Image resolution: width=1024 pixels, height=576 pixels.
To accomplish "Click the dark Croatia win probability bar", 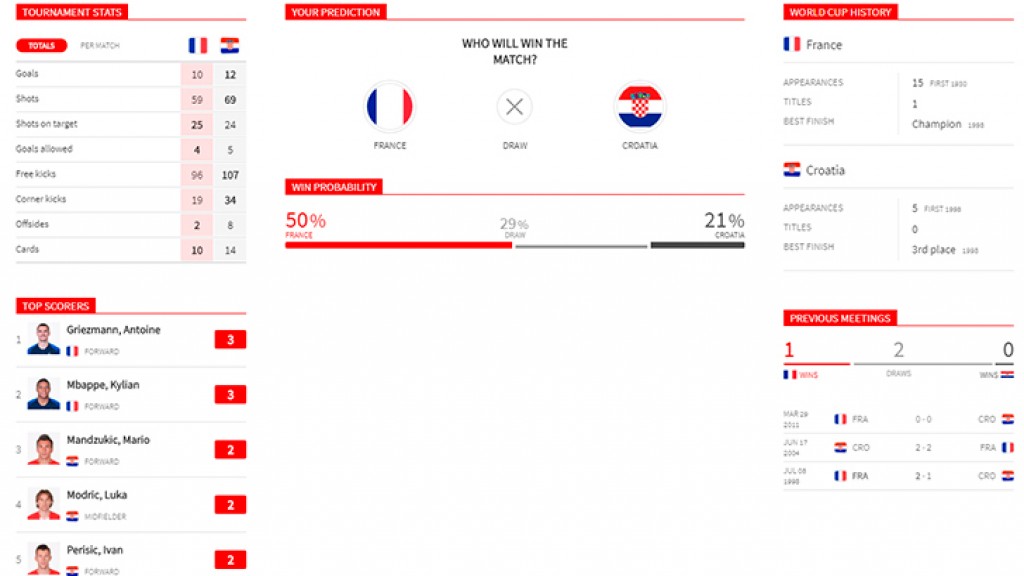I will coord(697,245).
